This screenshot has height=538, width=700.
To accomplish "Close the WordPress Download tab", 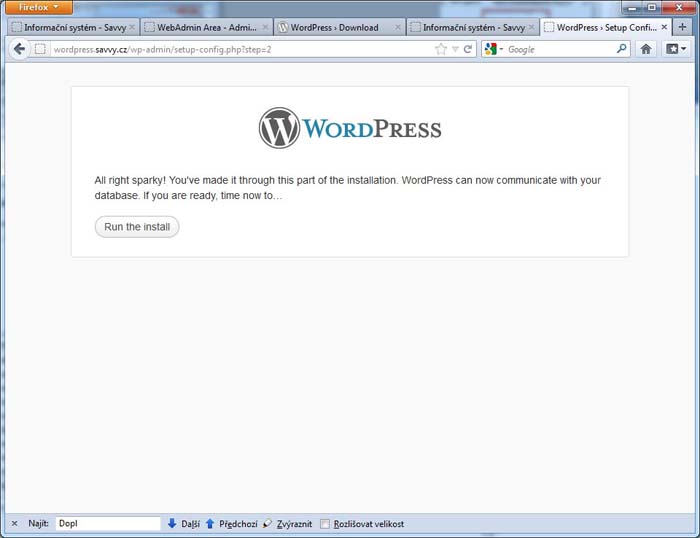I will pyautogui.click(x=398, y=28).
